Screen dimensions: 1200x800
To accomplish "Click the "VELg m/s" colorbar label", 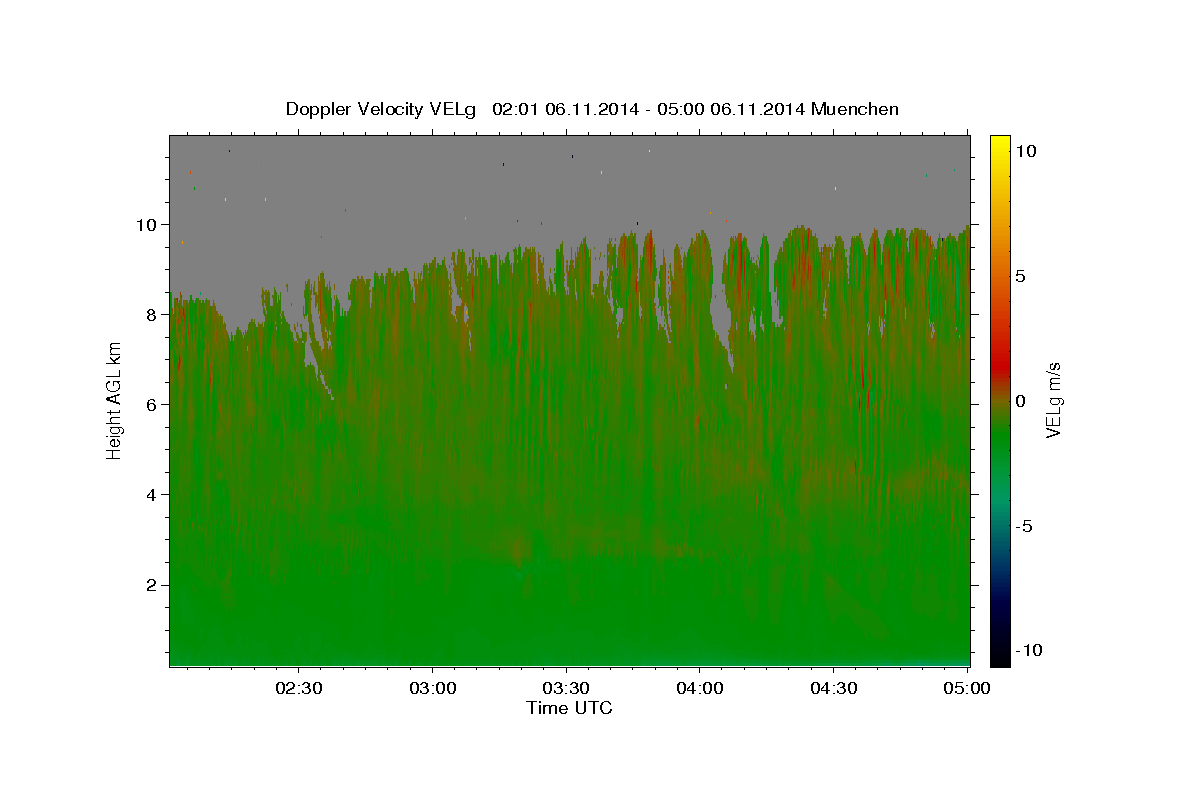I will pos(1053,400).
